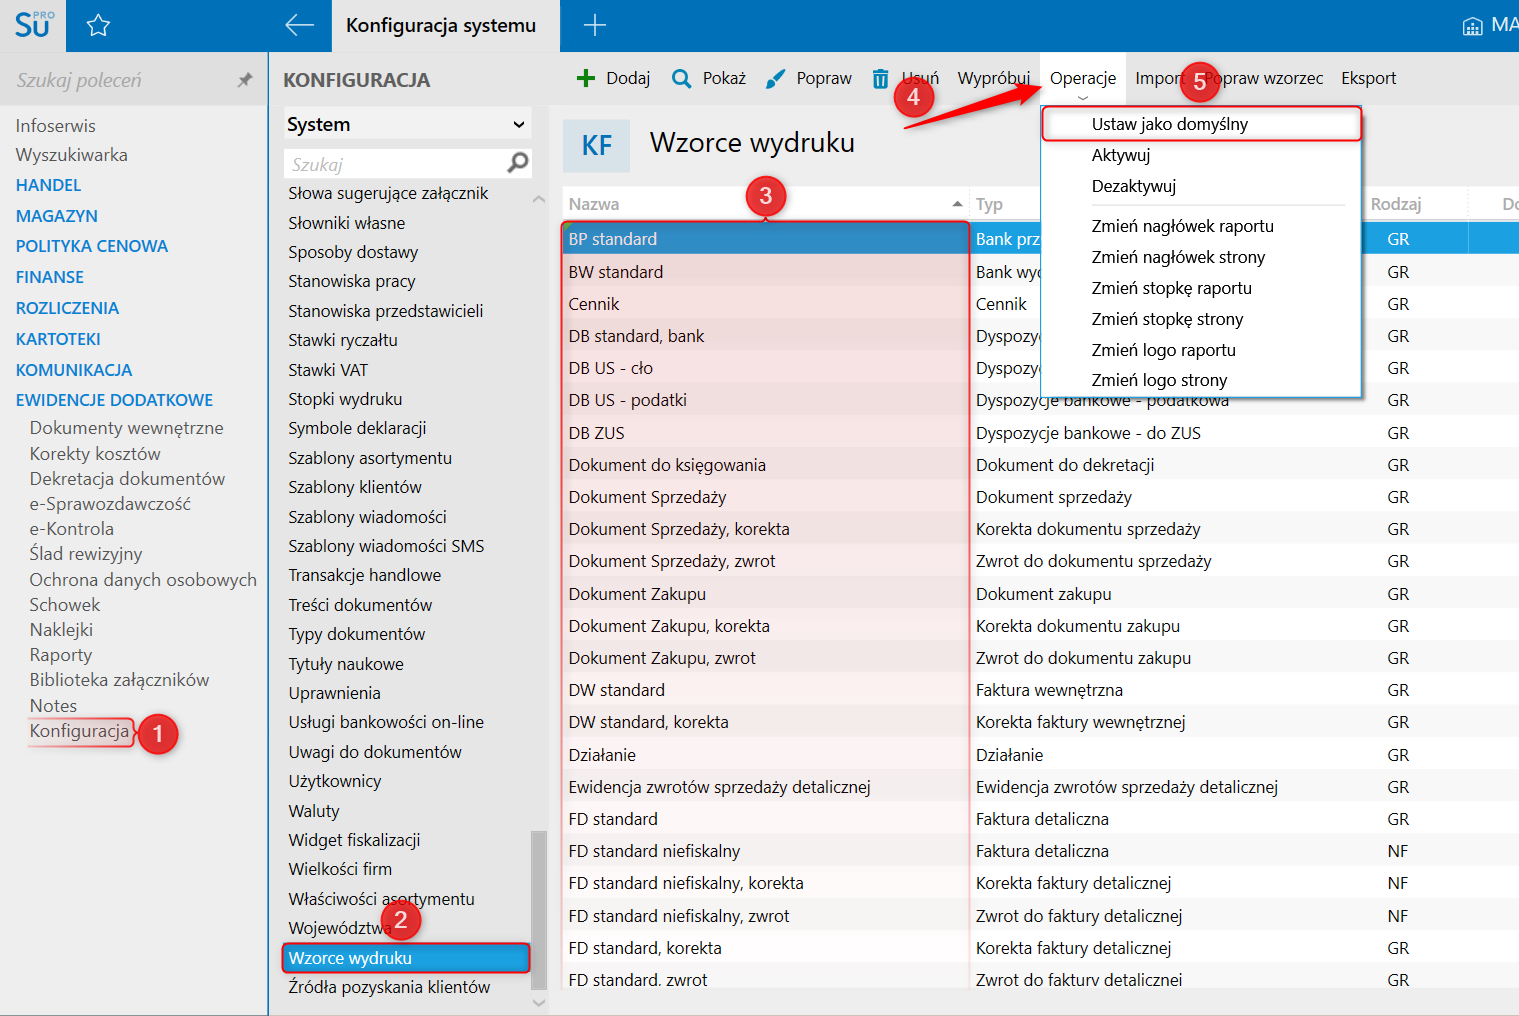Open the FINANSE module
Image resolution: width=1519 pixels, height=1016 pixels.
click(x=50, y=277)
